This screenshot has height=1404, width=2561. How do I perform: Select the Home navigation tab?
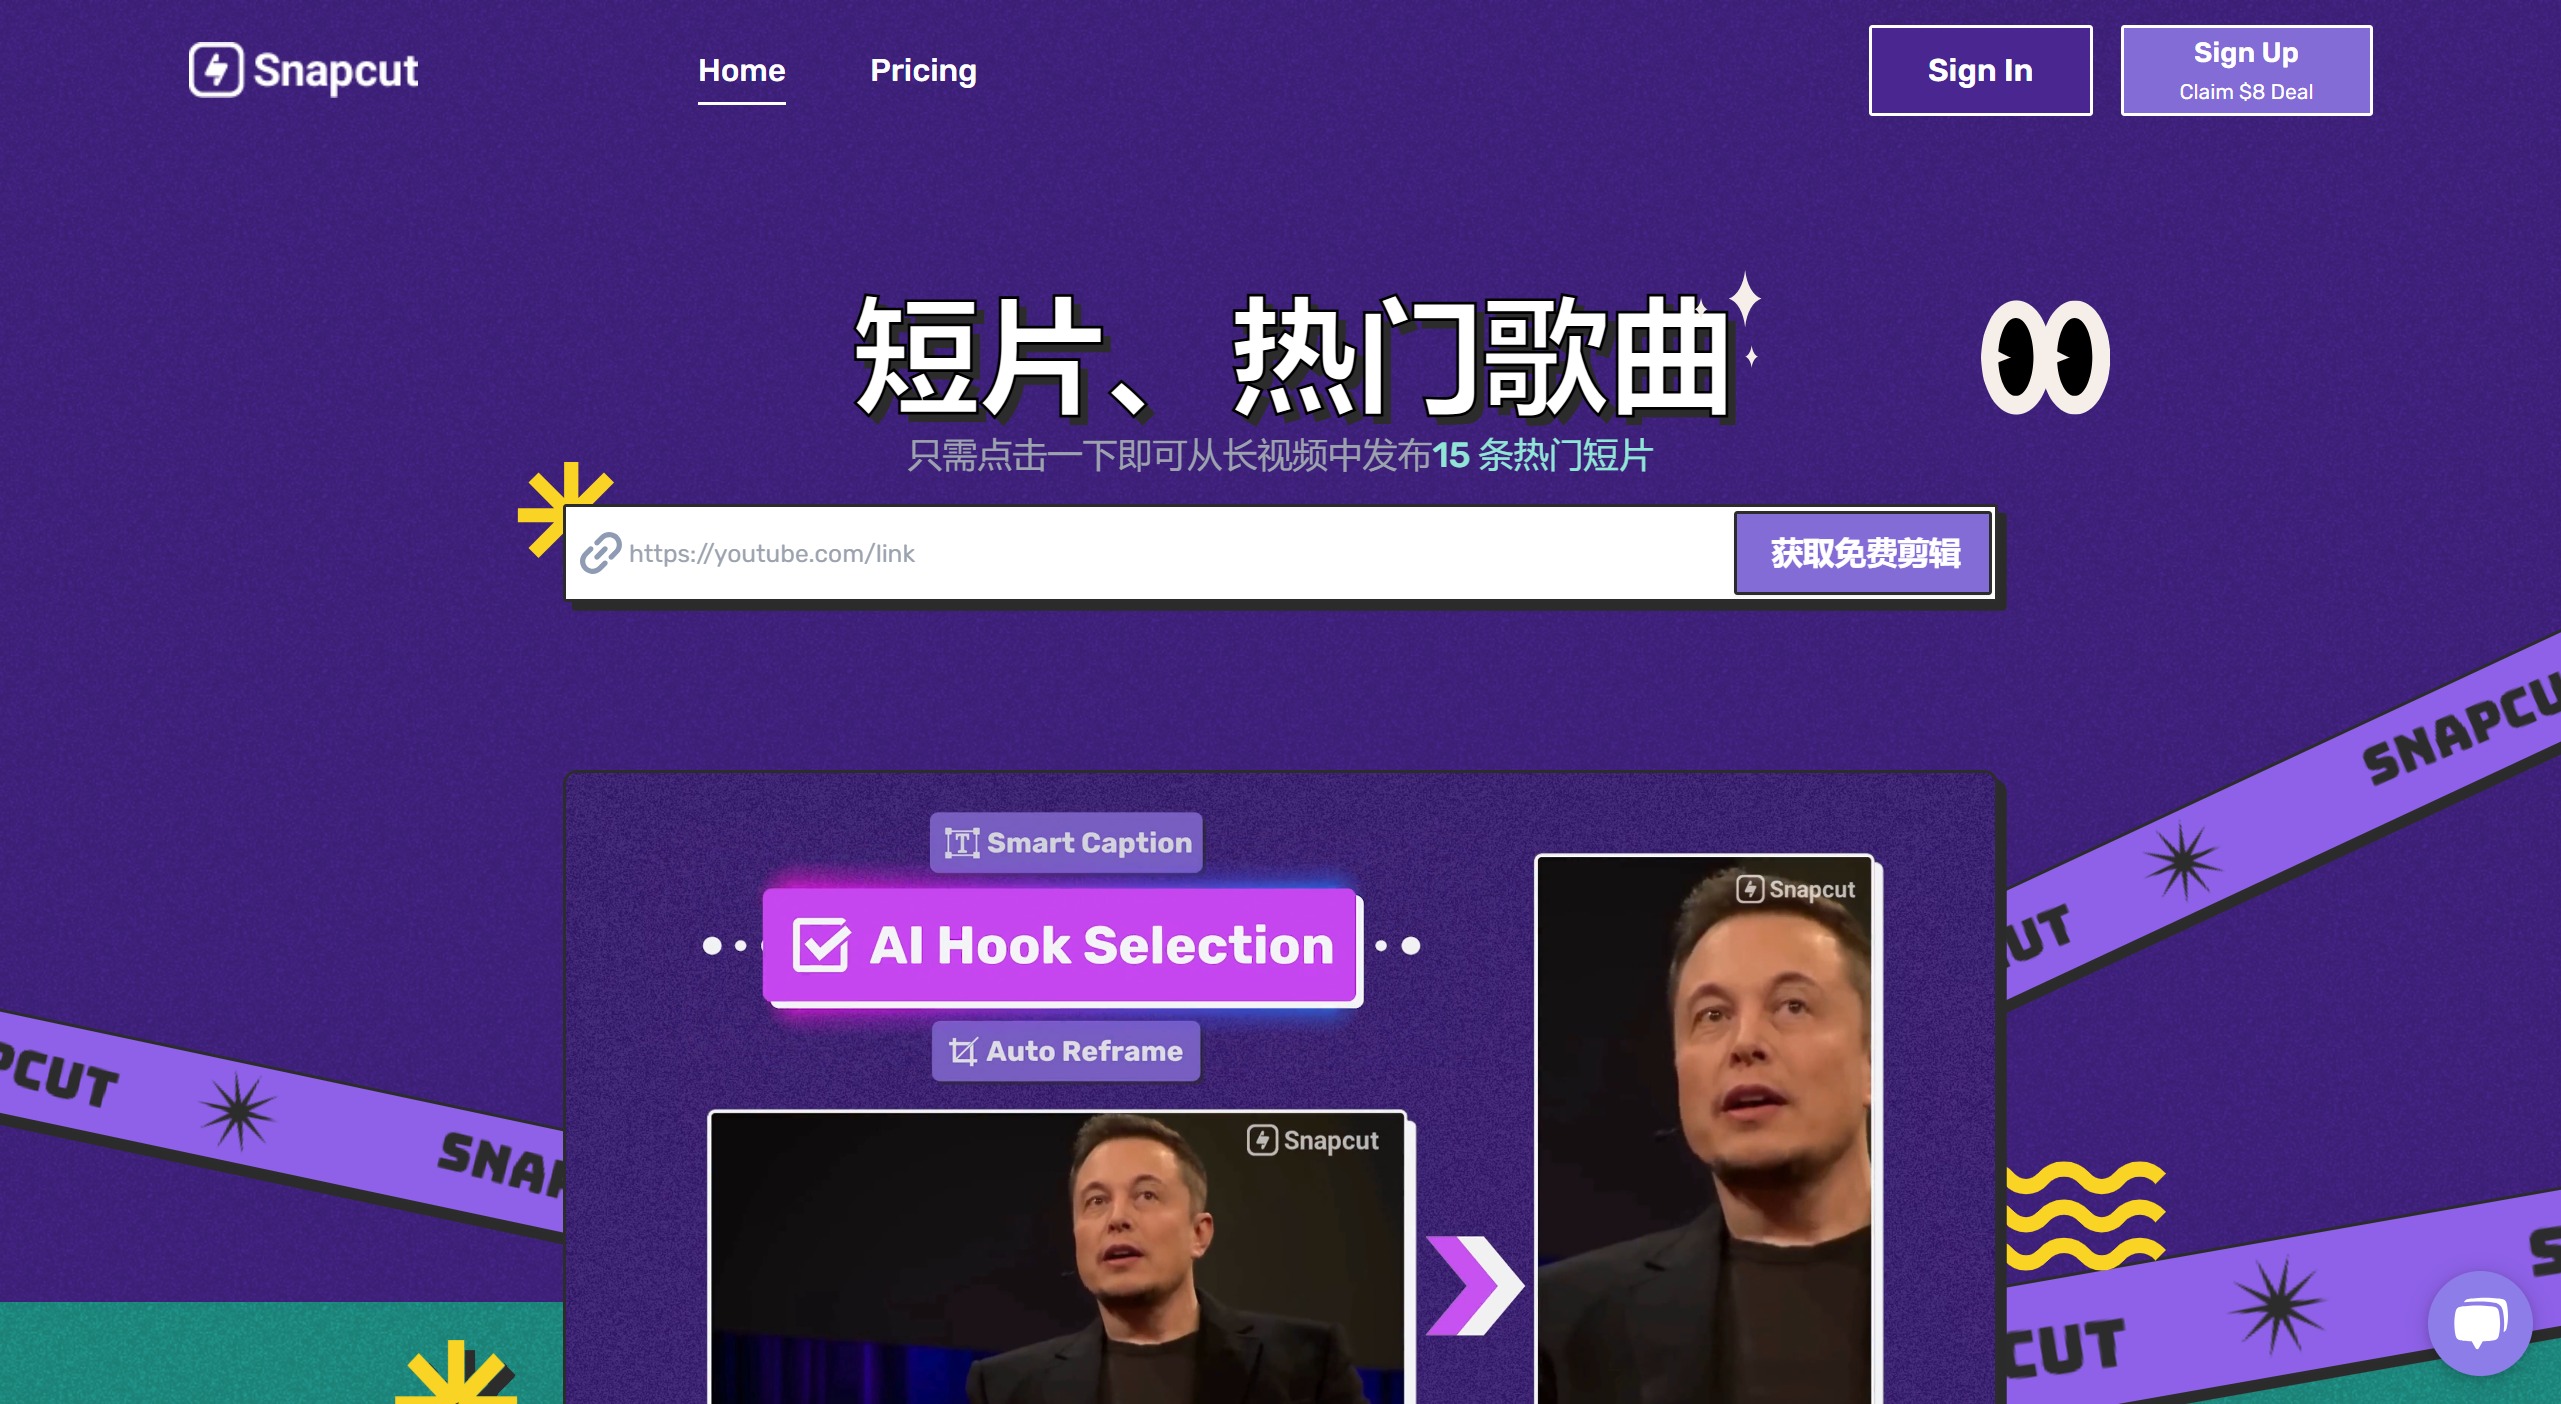[x=741, y=71]
